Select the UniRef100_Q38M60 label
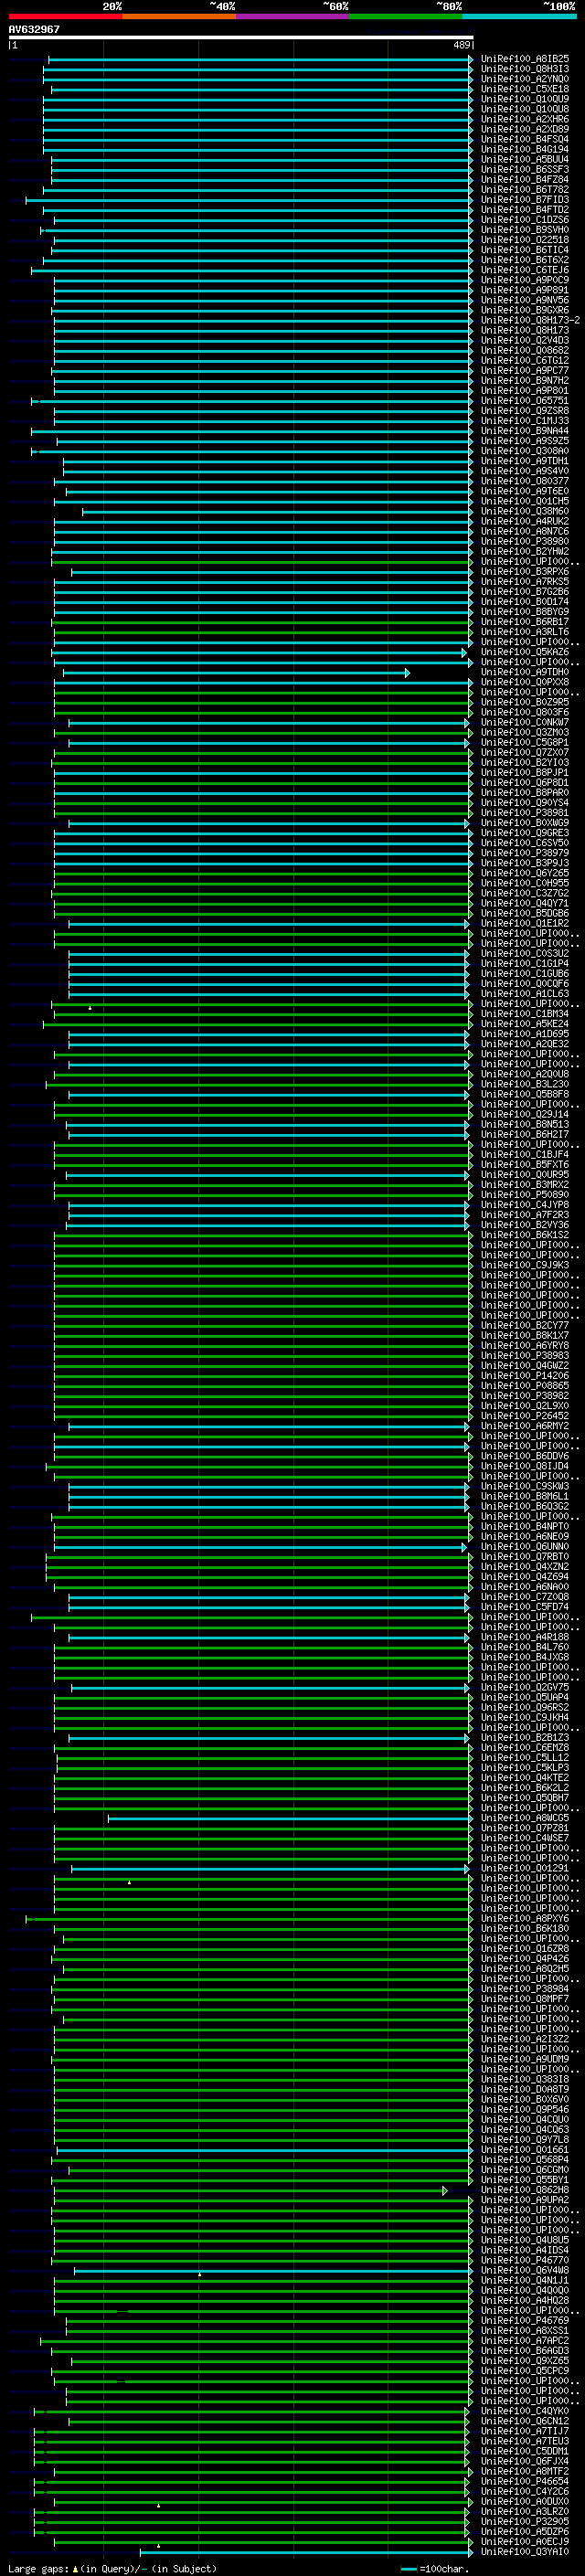Image resolution: width=585 pixels, height=2576 pixels. [x=524, y=511]
